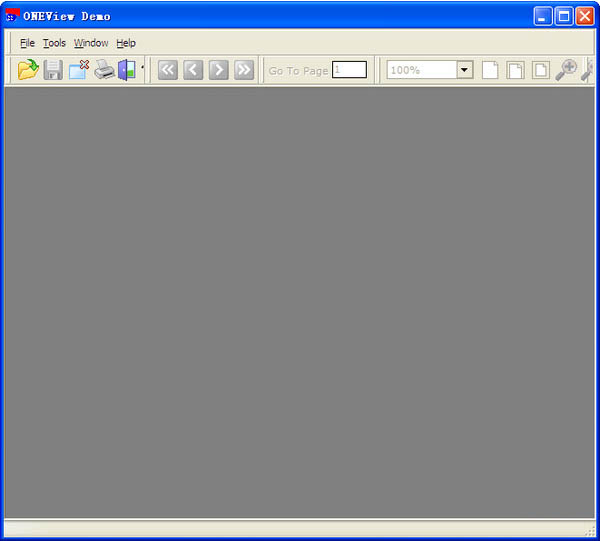The height and width of the screenshot is (541, 600).
Task: Go to next page with right arrow
Action: click(x=218, y=70)
